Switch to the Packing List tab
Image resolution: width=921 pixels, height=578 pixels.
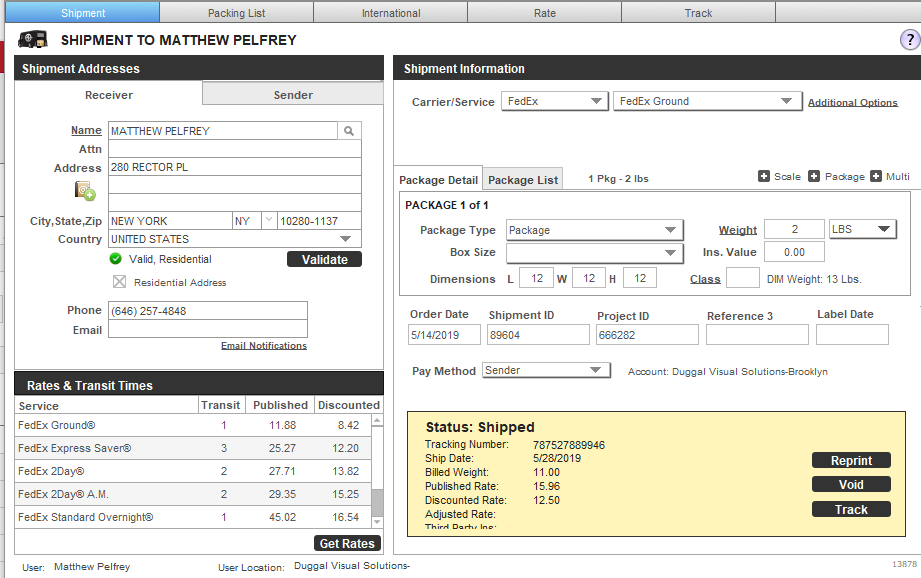(x=237, y=12)
